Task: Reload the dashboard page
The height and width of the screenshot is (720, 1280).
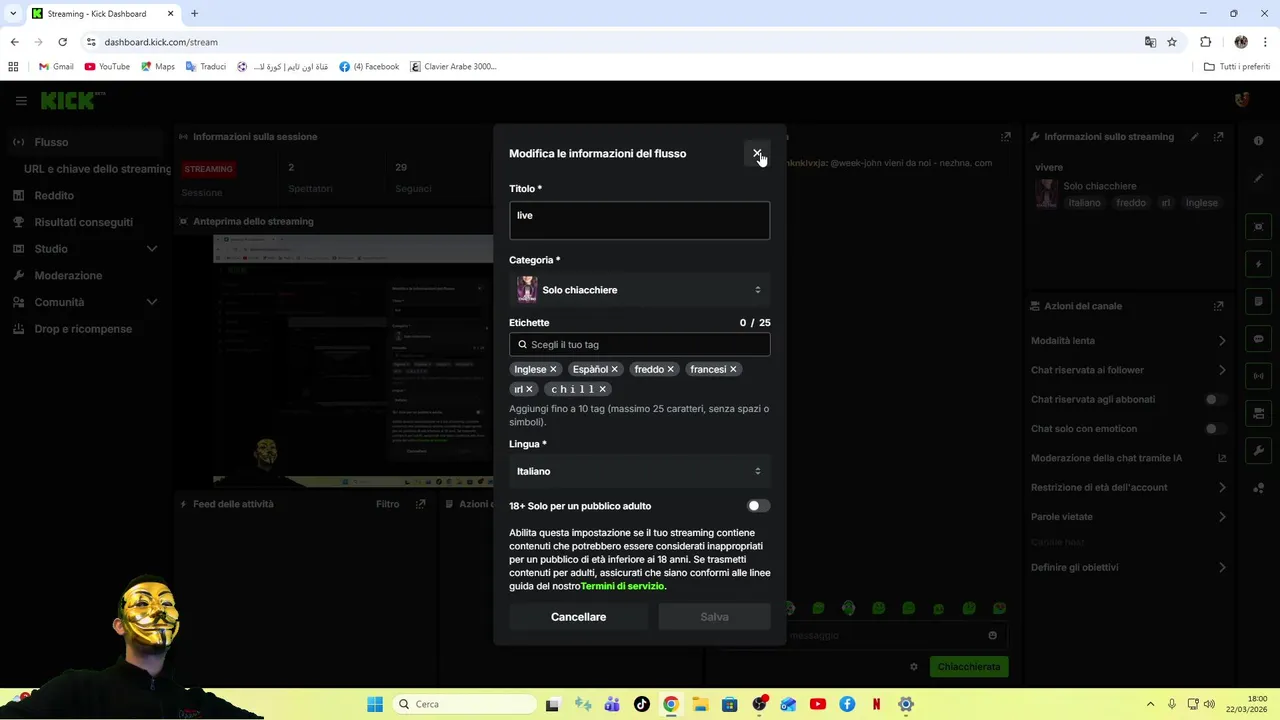Action: 62,42
